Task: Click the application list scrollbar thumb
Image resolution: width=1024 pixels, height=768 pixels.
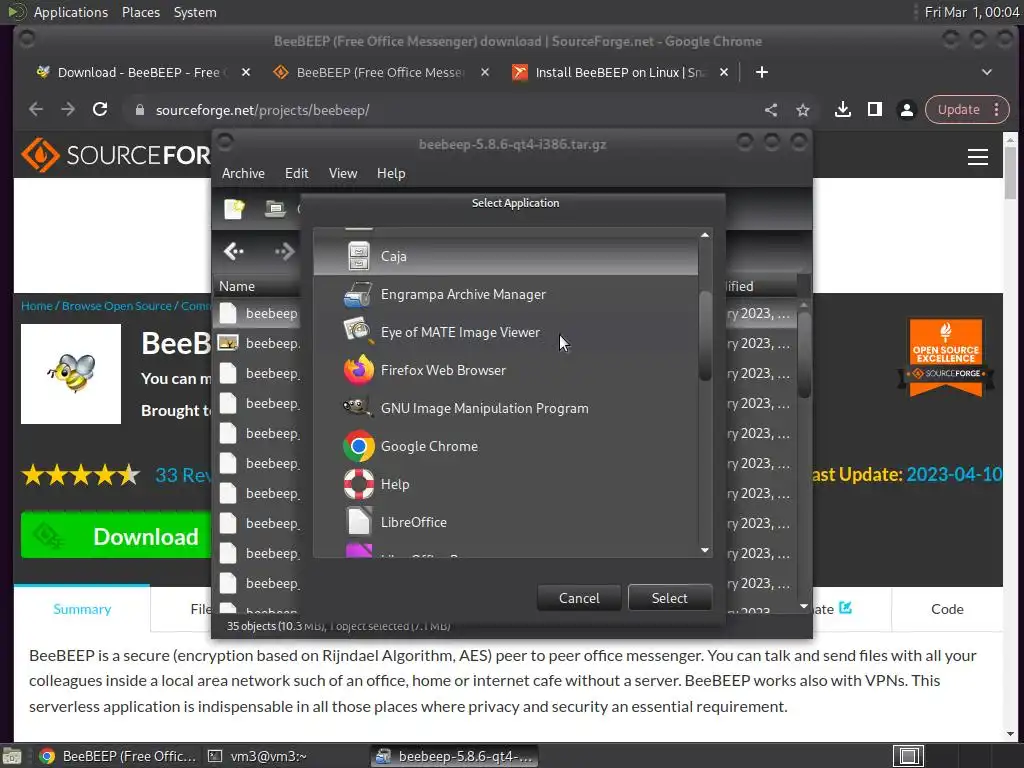Action: coord(705,334)
